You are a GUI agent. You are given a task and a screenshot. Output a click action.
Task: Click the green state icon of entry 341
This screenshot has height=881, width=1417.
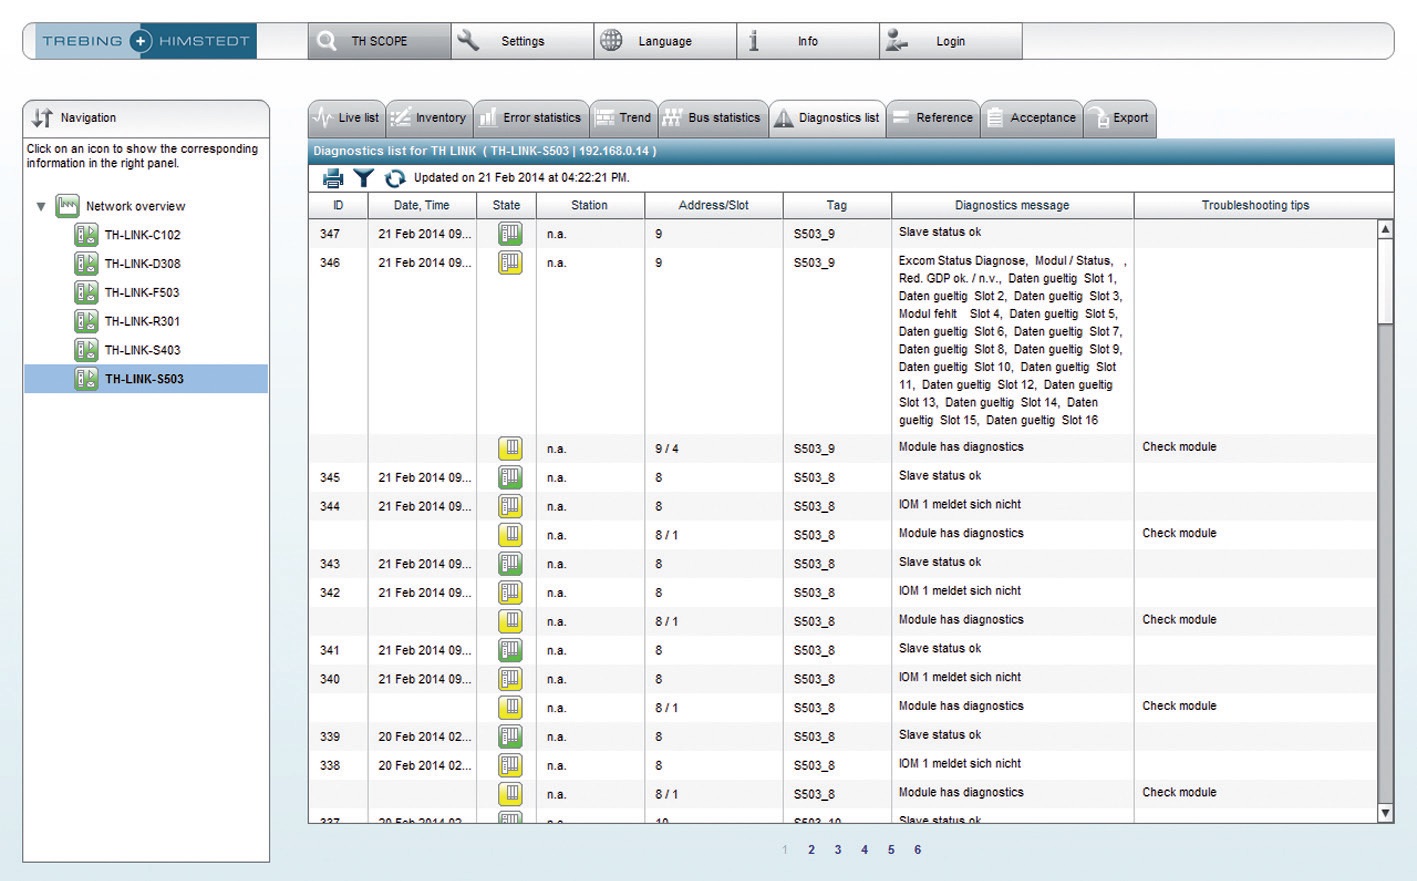(x=510, y=650)
